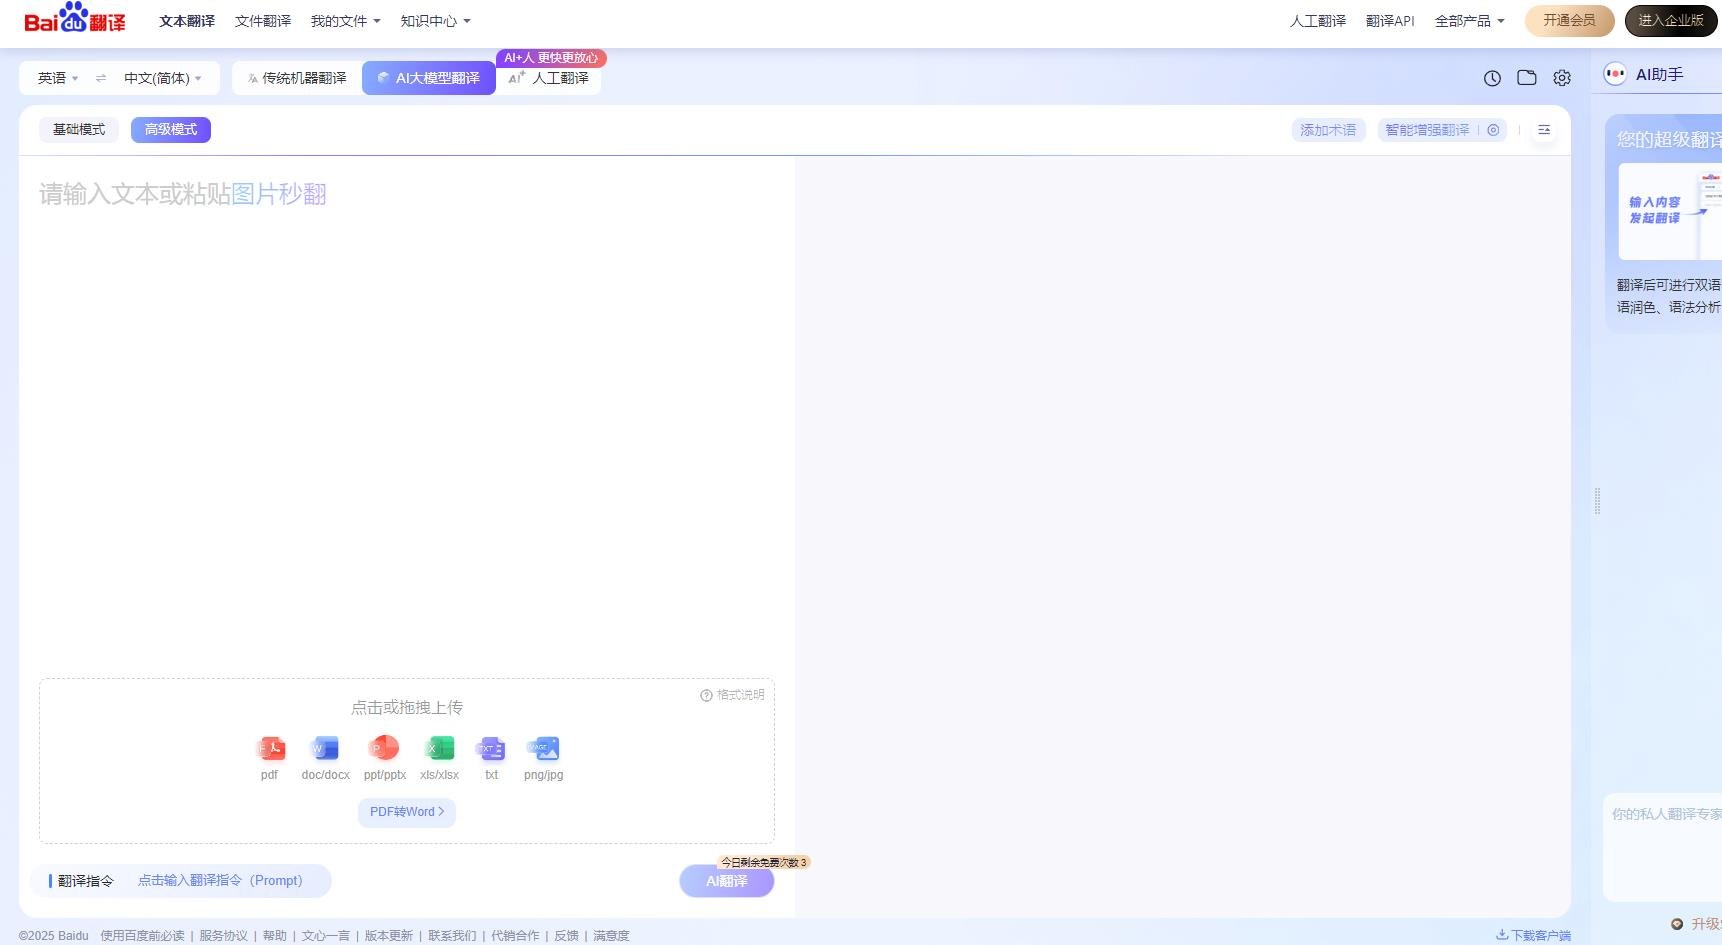1722x945 pixels.
Task: Open the settings gear icon
Action: point(1562,78)
